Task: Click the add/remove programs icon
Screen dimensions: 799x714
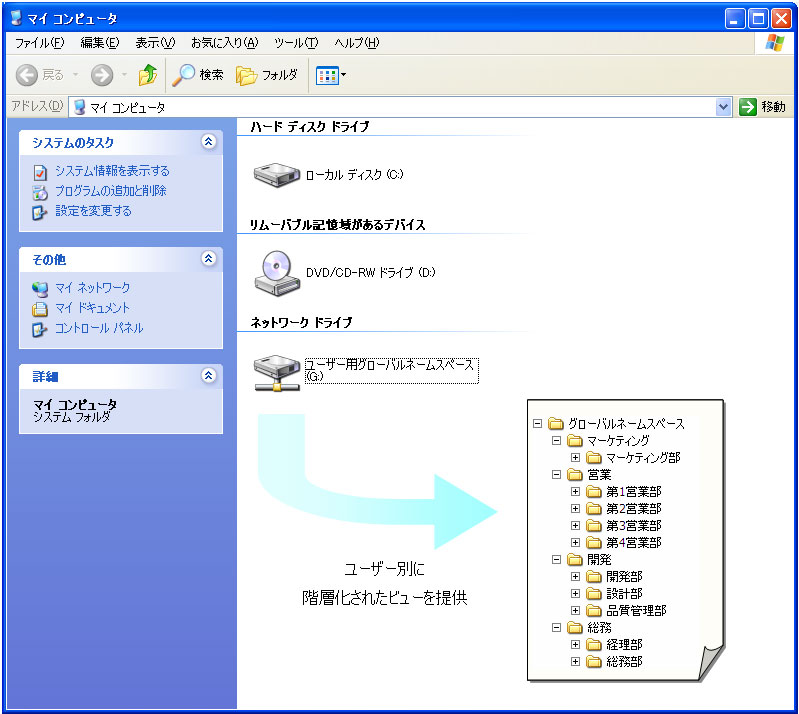Action: click(40, 193)
